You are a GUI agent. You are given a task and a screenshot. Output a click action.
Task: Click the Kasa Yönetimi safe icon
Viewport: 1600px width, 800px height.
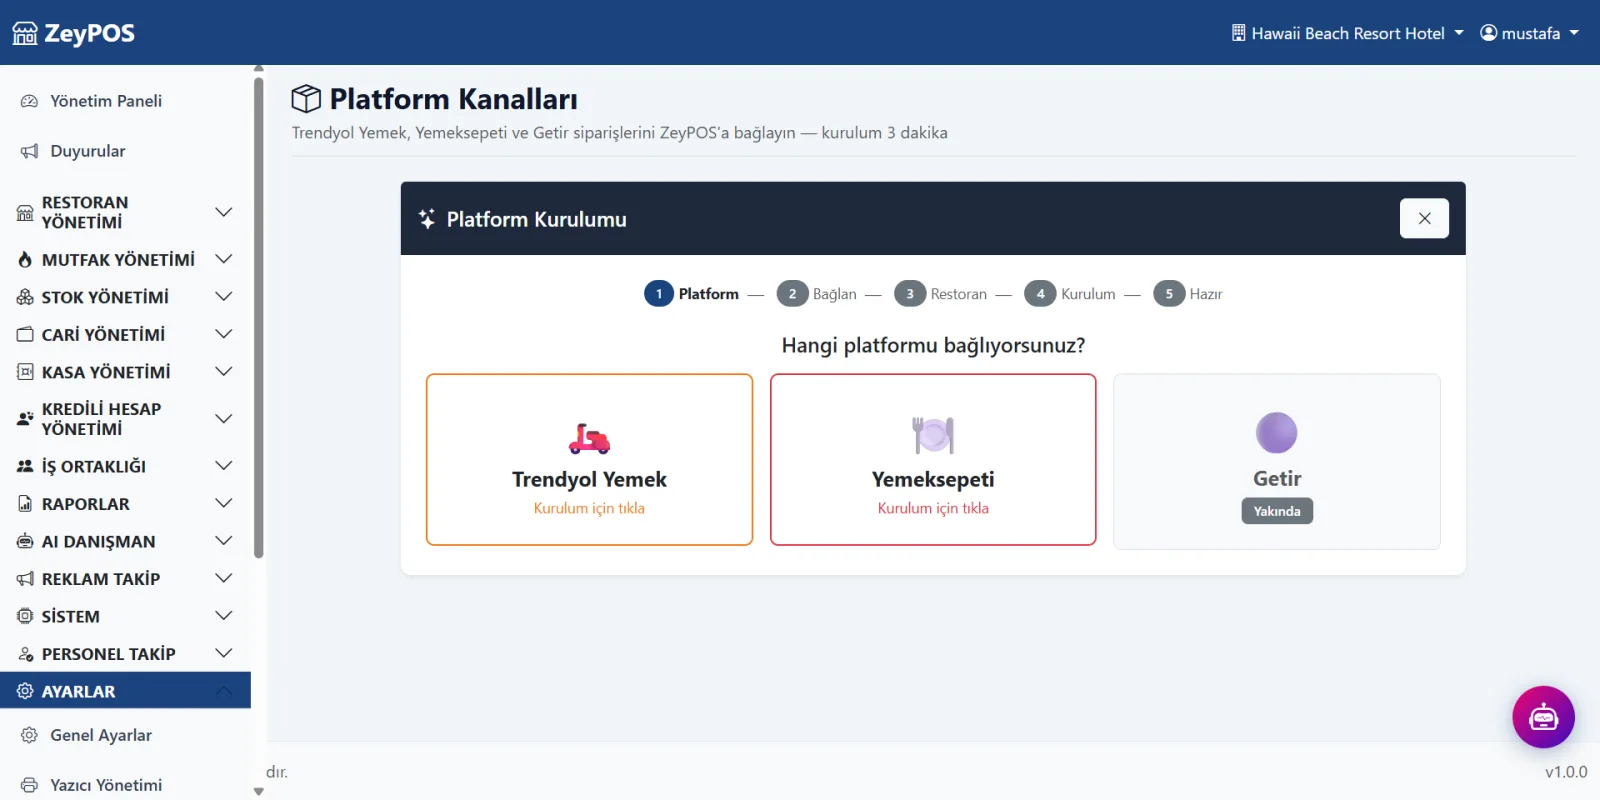(x=25, y=372)
